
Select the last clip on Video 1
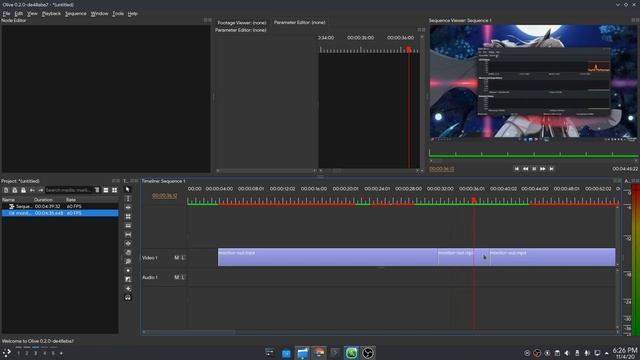point(552,257)
